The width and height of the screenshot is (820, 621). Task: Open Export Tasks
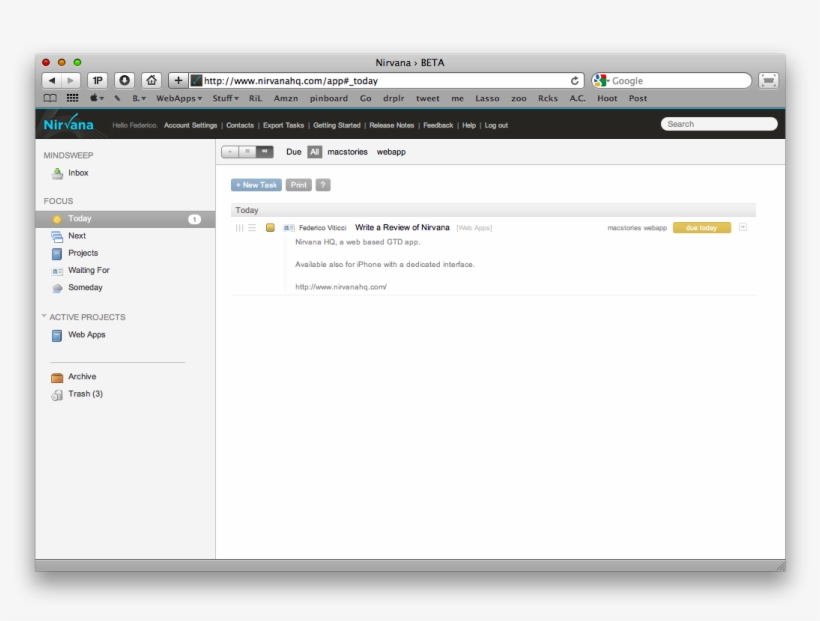[x=283, y=126]
